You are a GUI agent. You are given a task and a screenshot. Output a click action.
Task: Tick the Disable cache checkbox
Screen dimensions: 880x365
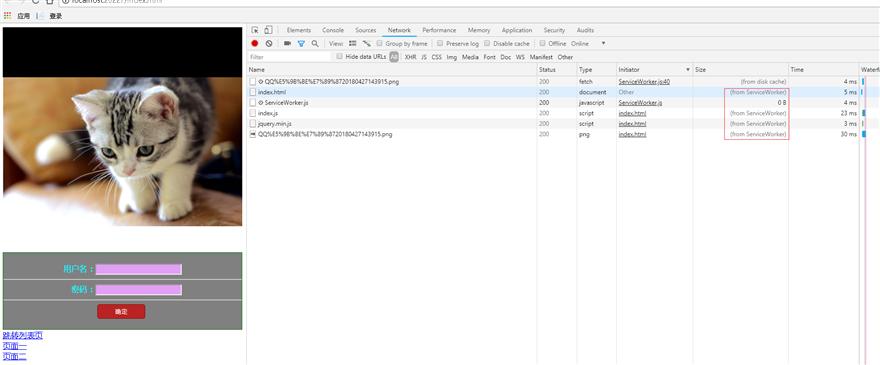click(487, 43)
